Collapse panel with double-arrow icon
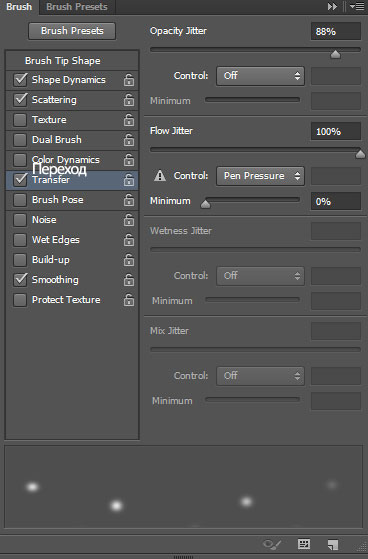Image resolution: width=368 pixels, height=559 pixels. [x=332, y=6]
